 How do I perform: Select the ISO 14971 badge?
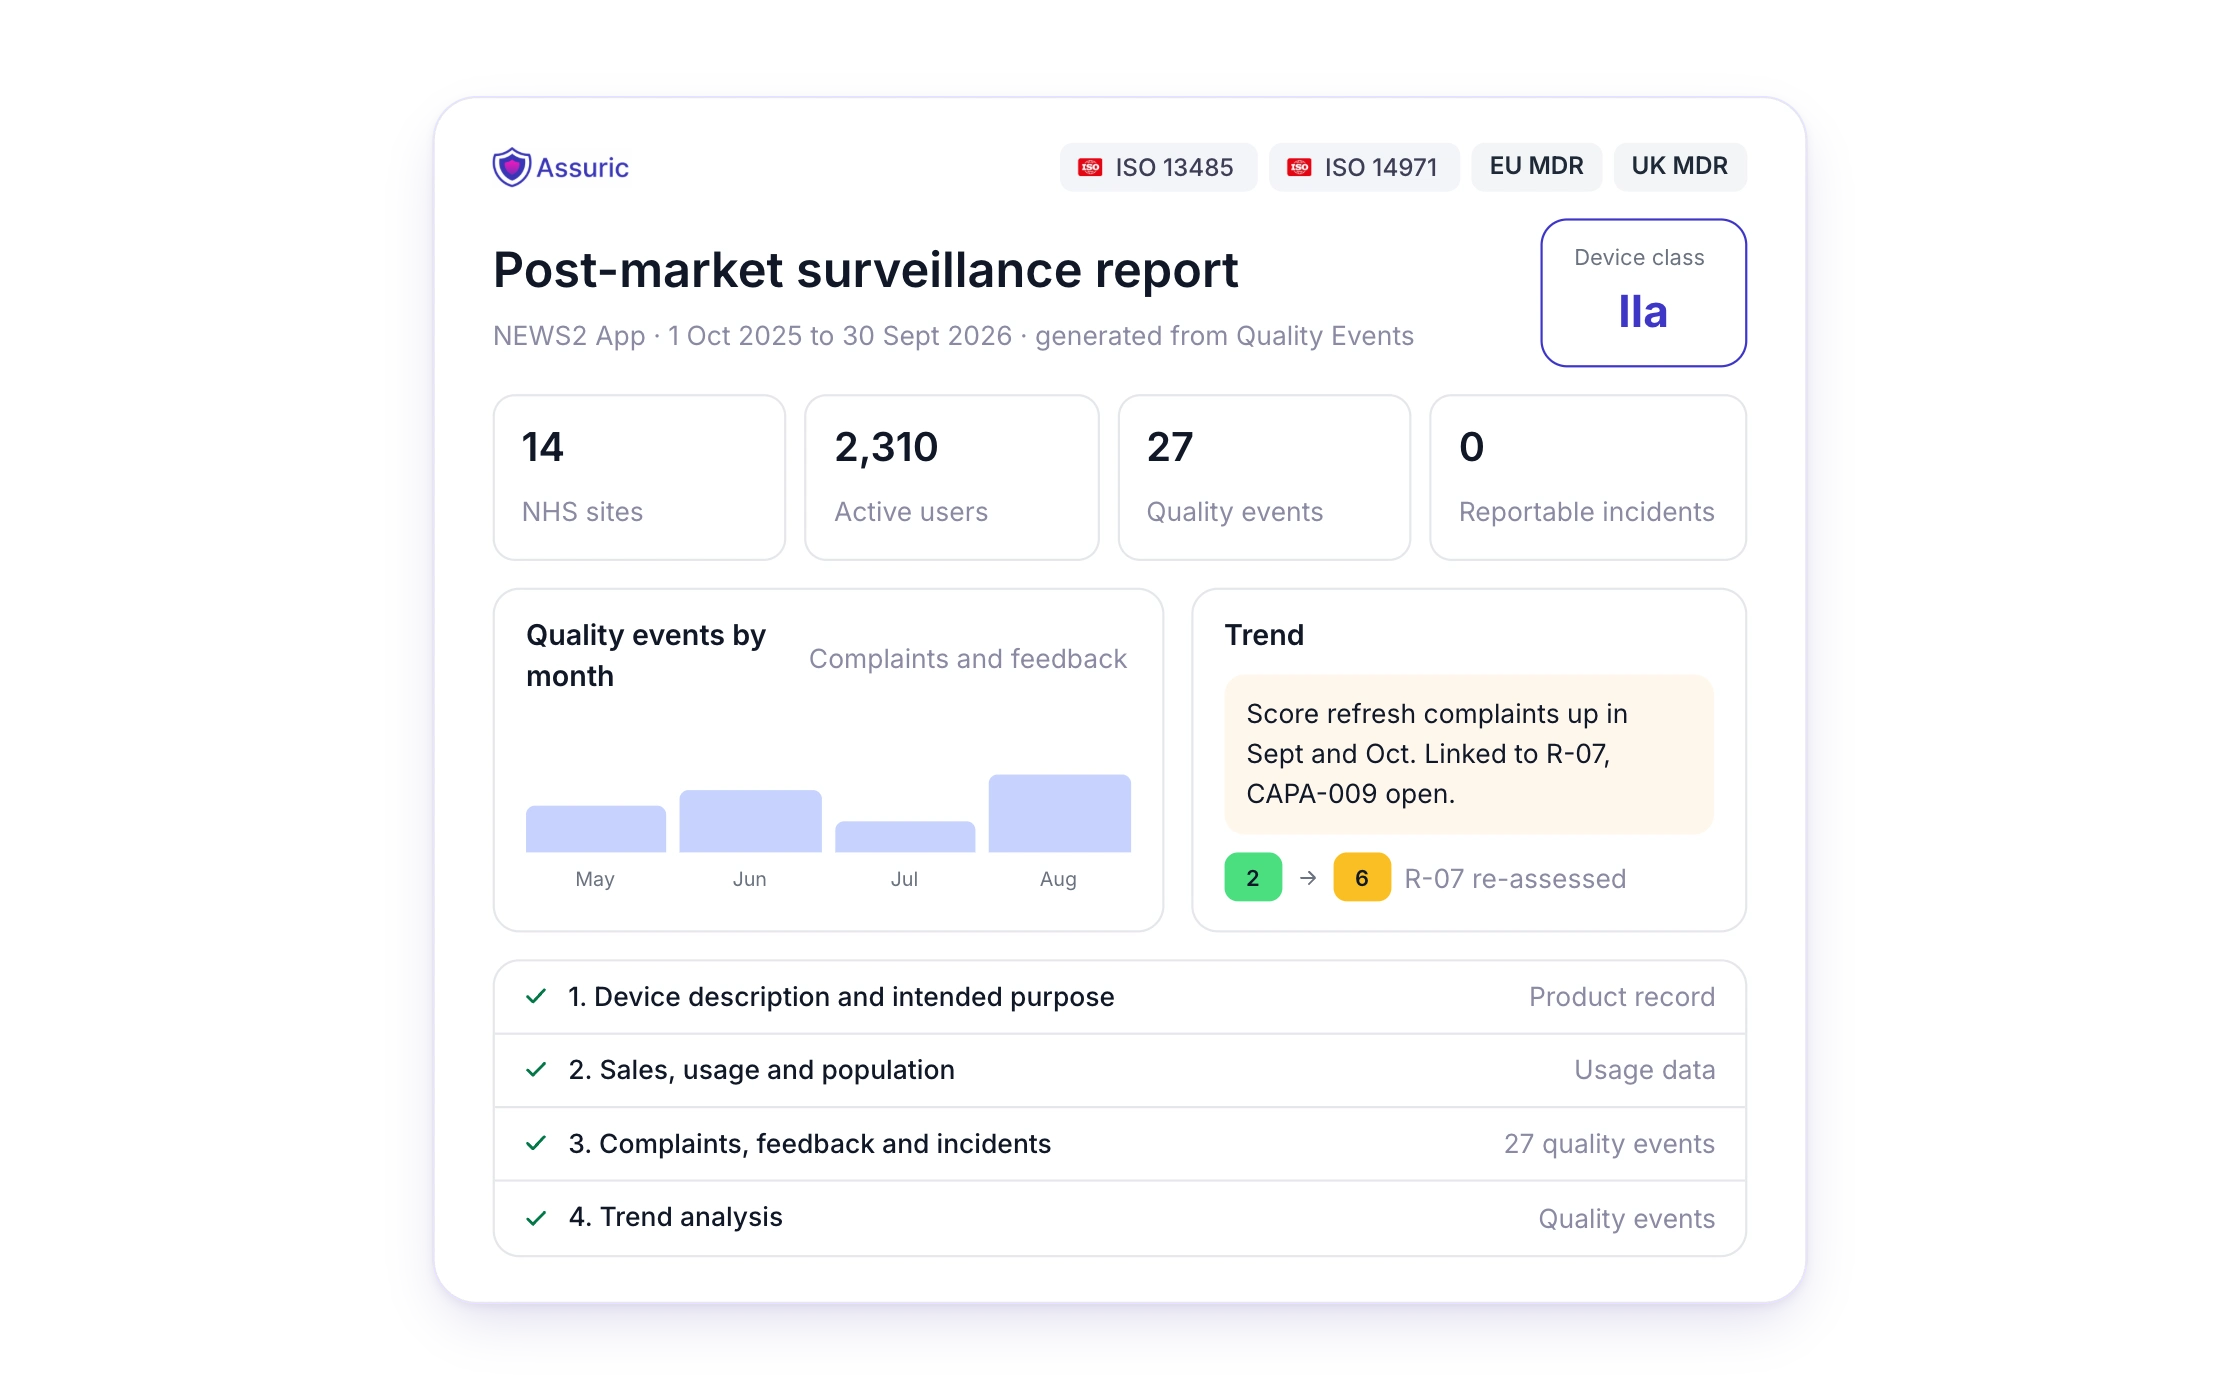click(1364, 167)
